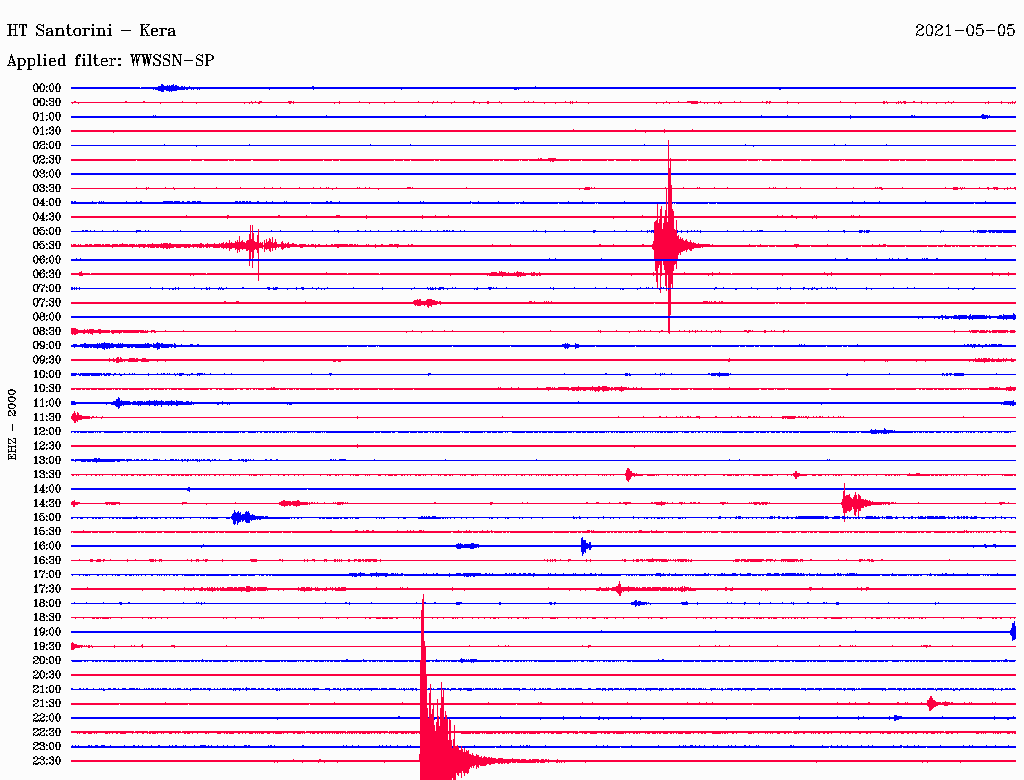Viewport: 1024px width, 780px height.
Task: Select the 21:30 time label
Action: (47, 704)
